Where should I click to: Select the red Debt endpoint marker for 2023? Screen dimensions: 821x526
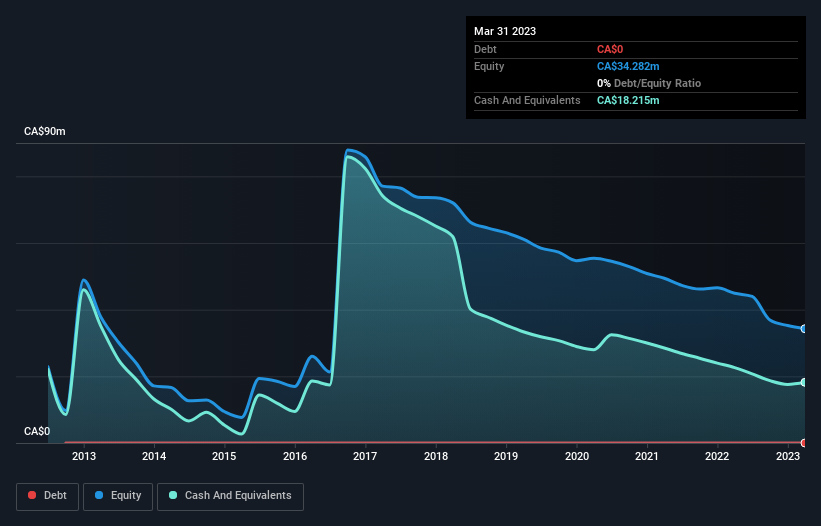(804, 443)
